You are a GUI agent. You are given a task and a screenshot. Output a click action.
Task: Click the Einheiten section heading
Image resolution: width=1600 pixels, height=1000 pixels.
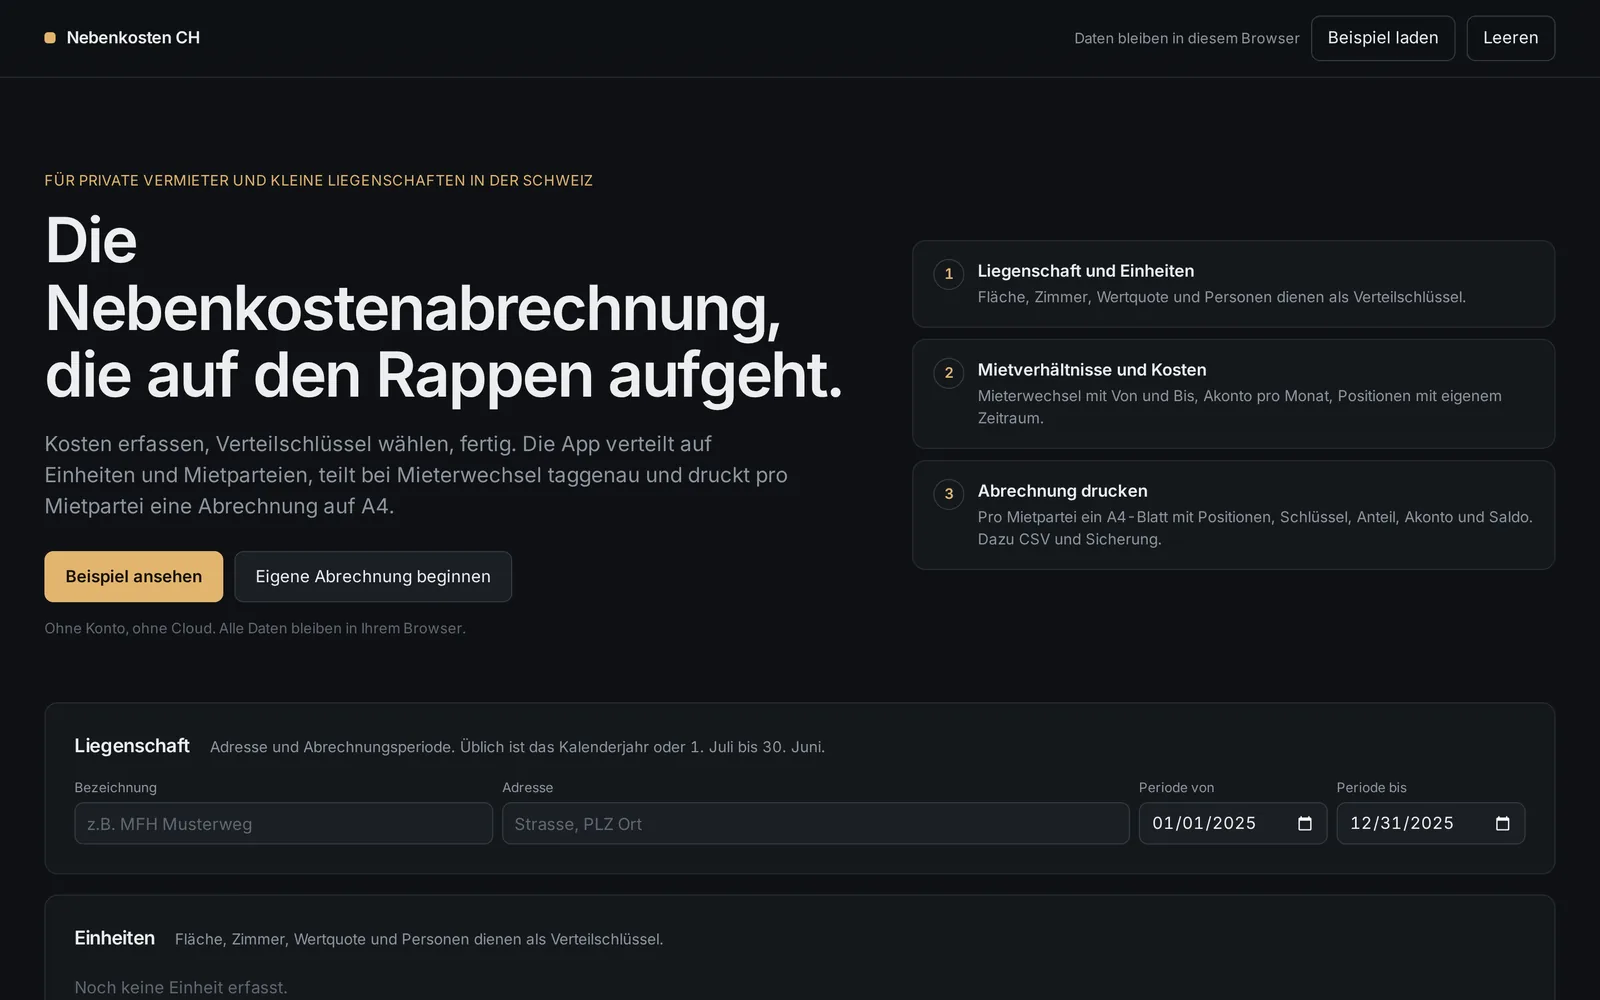[115, 938]
